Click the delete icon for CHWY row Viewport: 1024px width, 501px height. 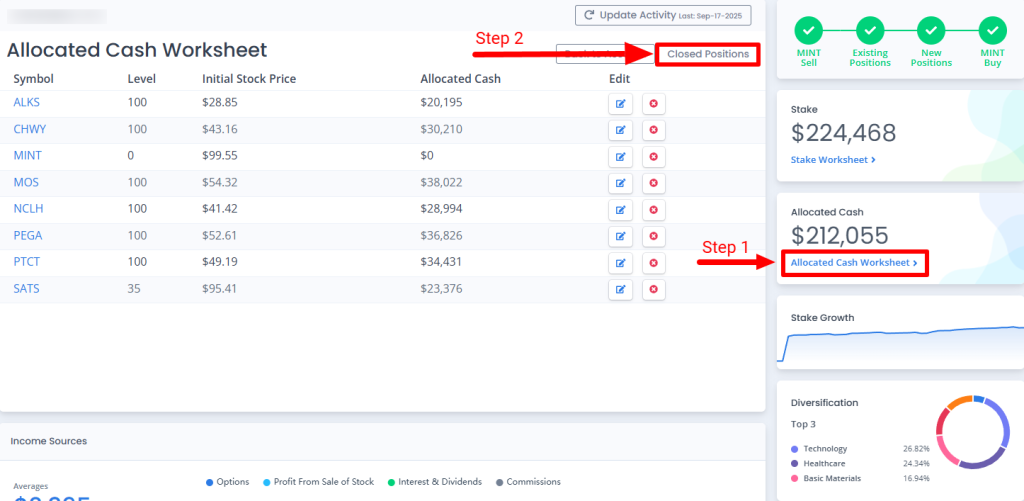tap(654, 130)
